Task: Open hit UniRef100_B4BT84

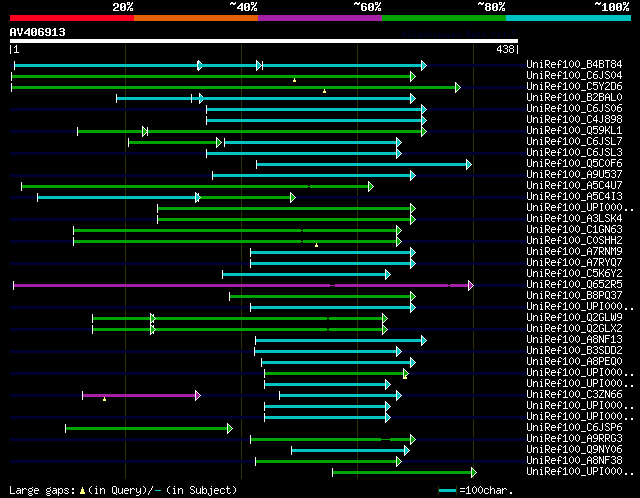Action: click(x=574, y=64)
